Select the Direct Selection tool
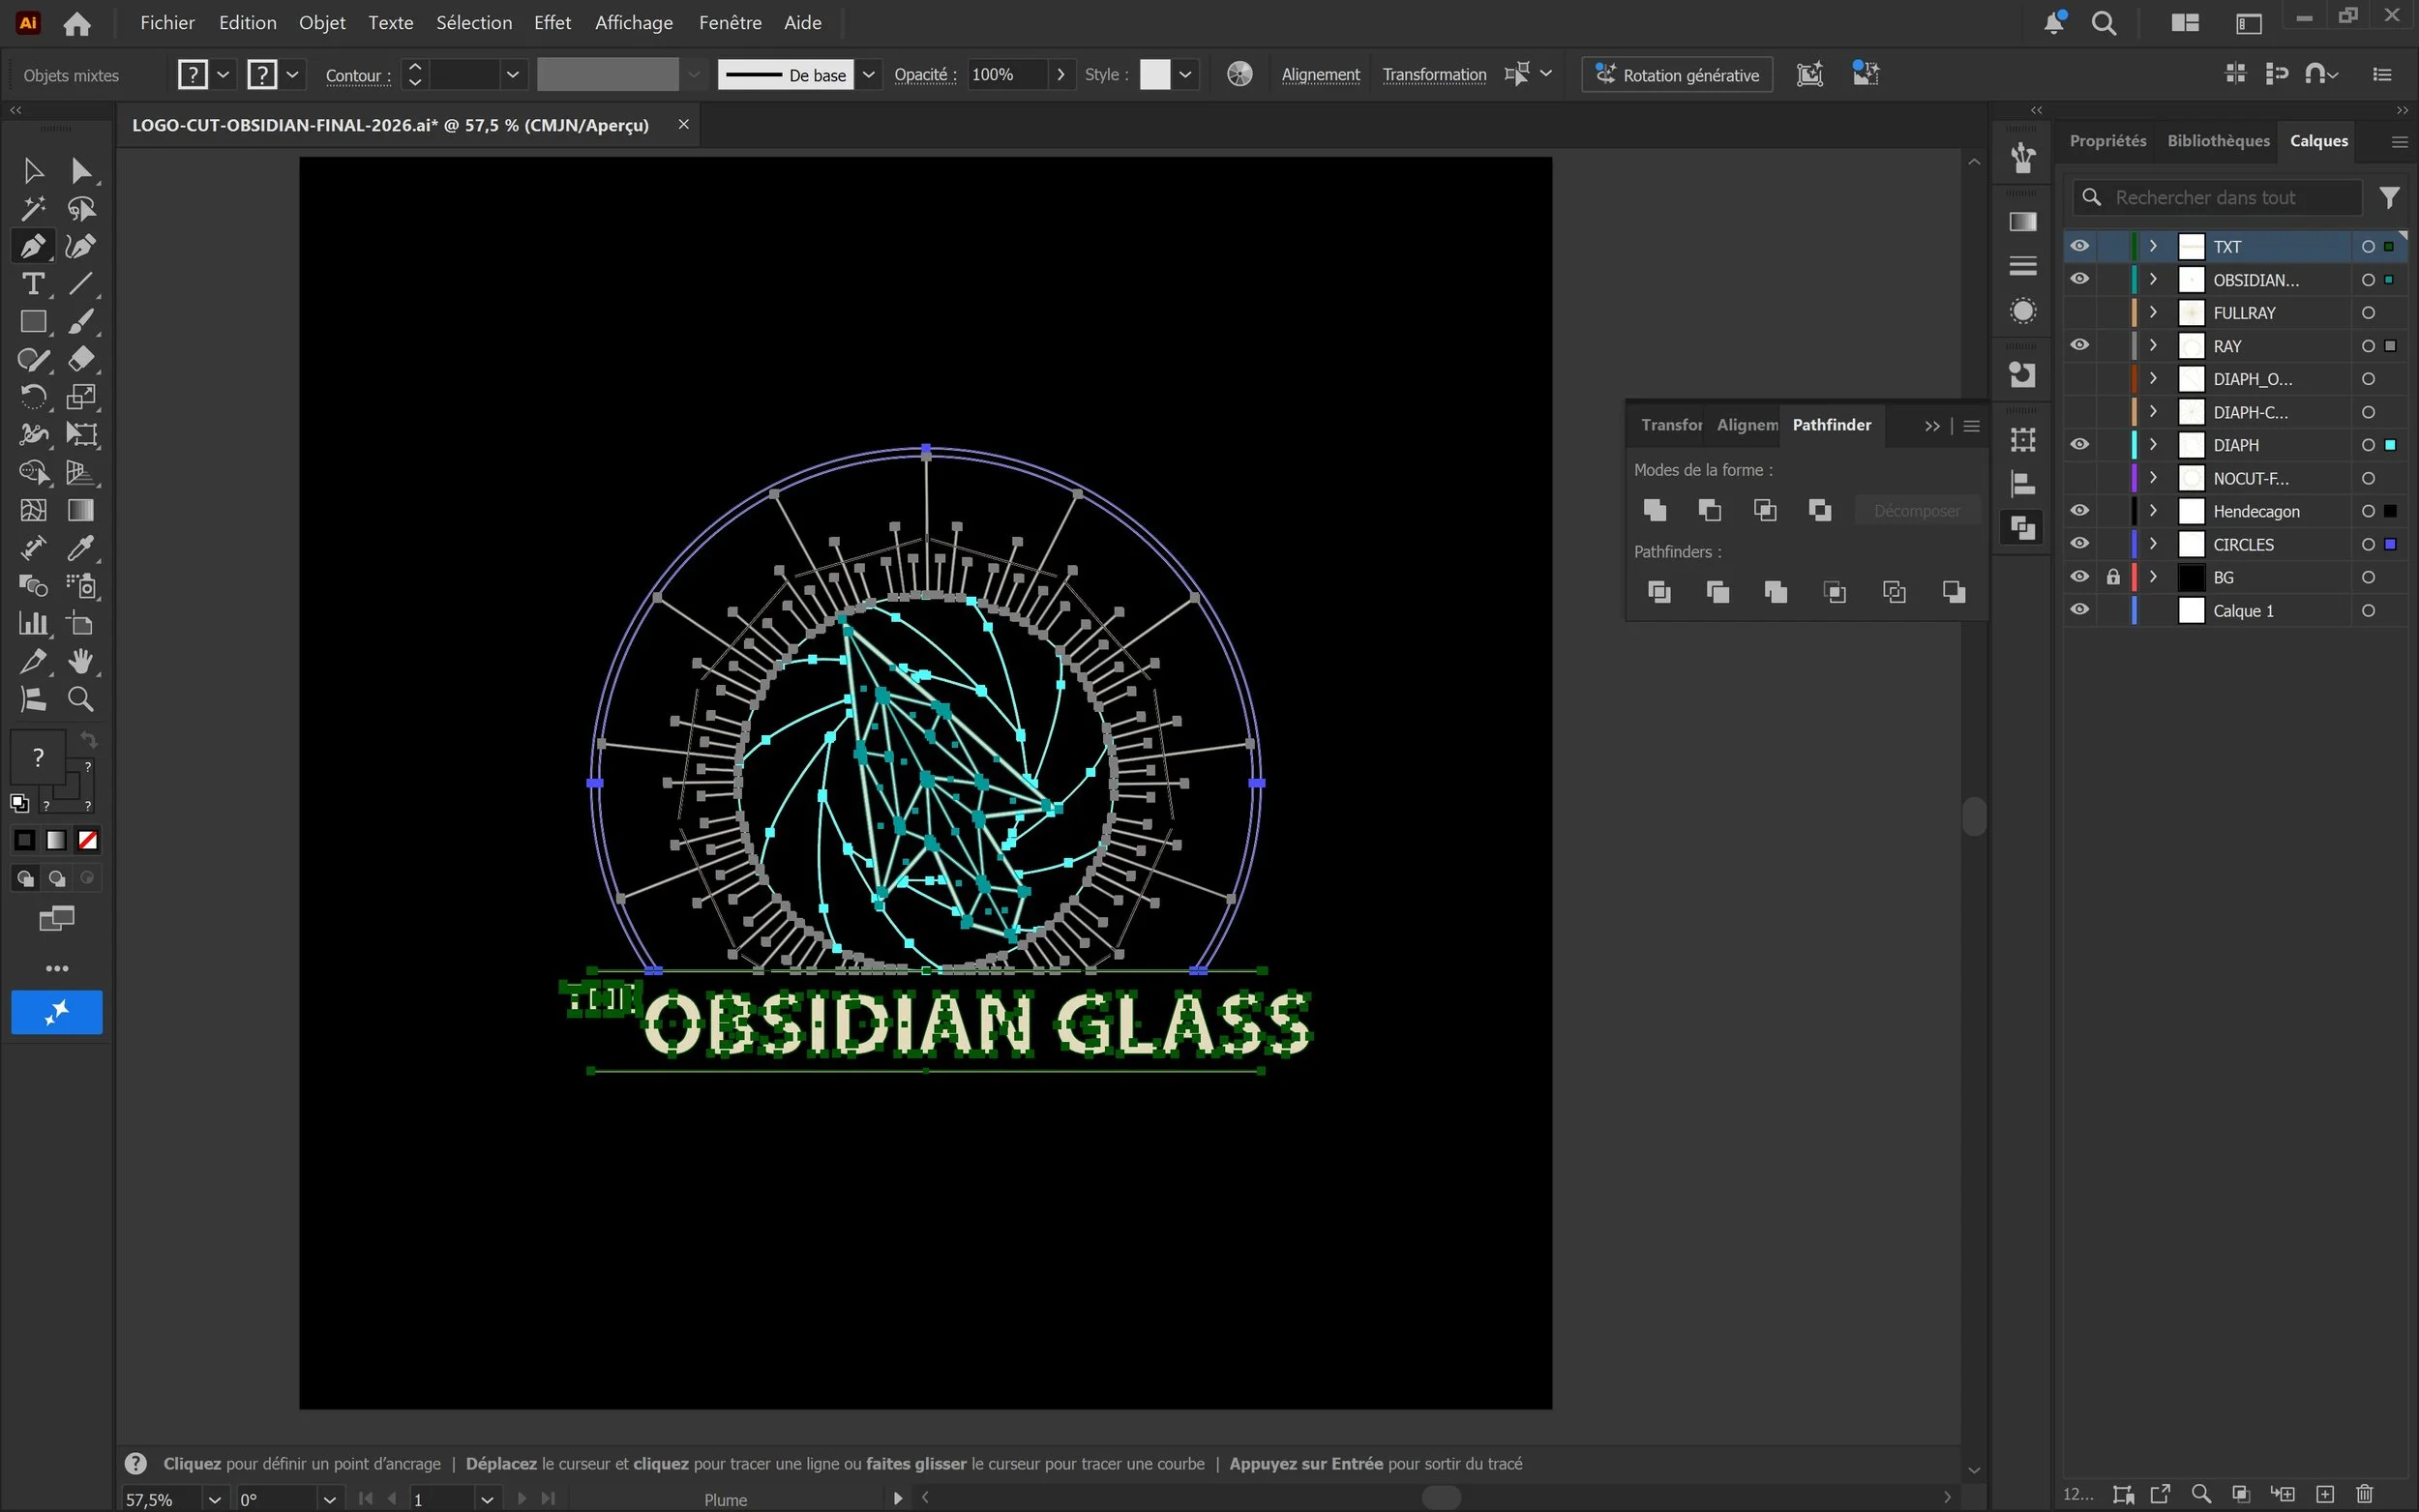 point(81,171)
